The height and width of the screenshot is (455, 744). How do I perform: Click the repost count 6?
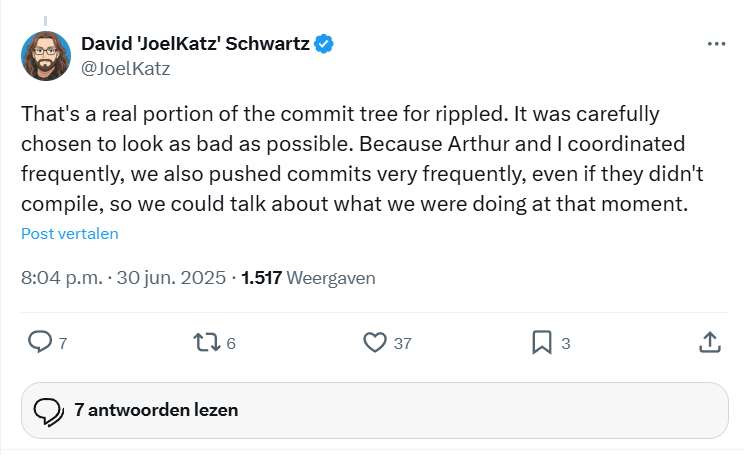231,343
